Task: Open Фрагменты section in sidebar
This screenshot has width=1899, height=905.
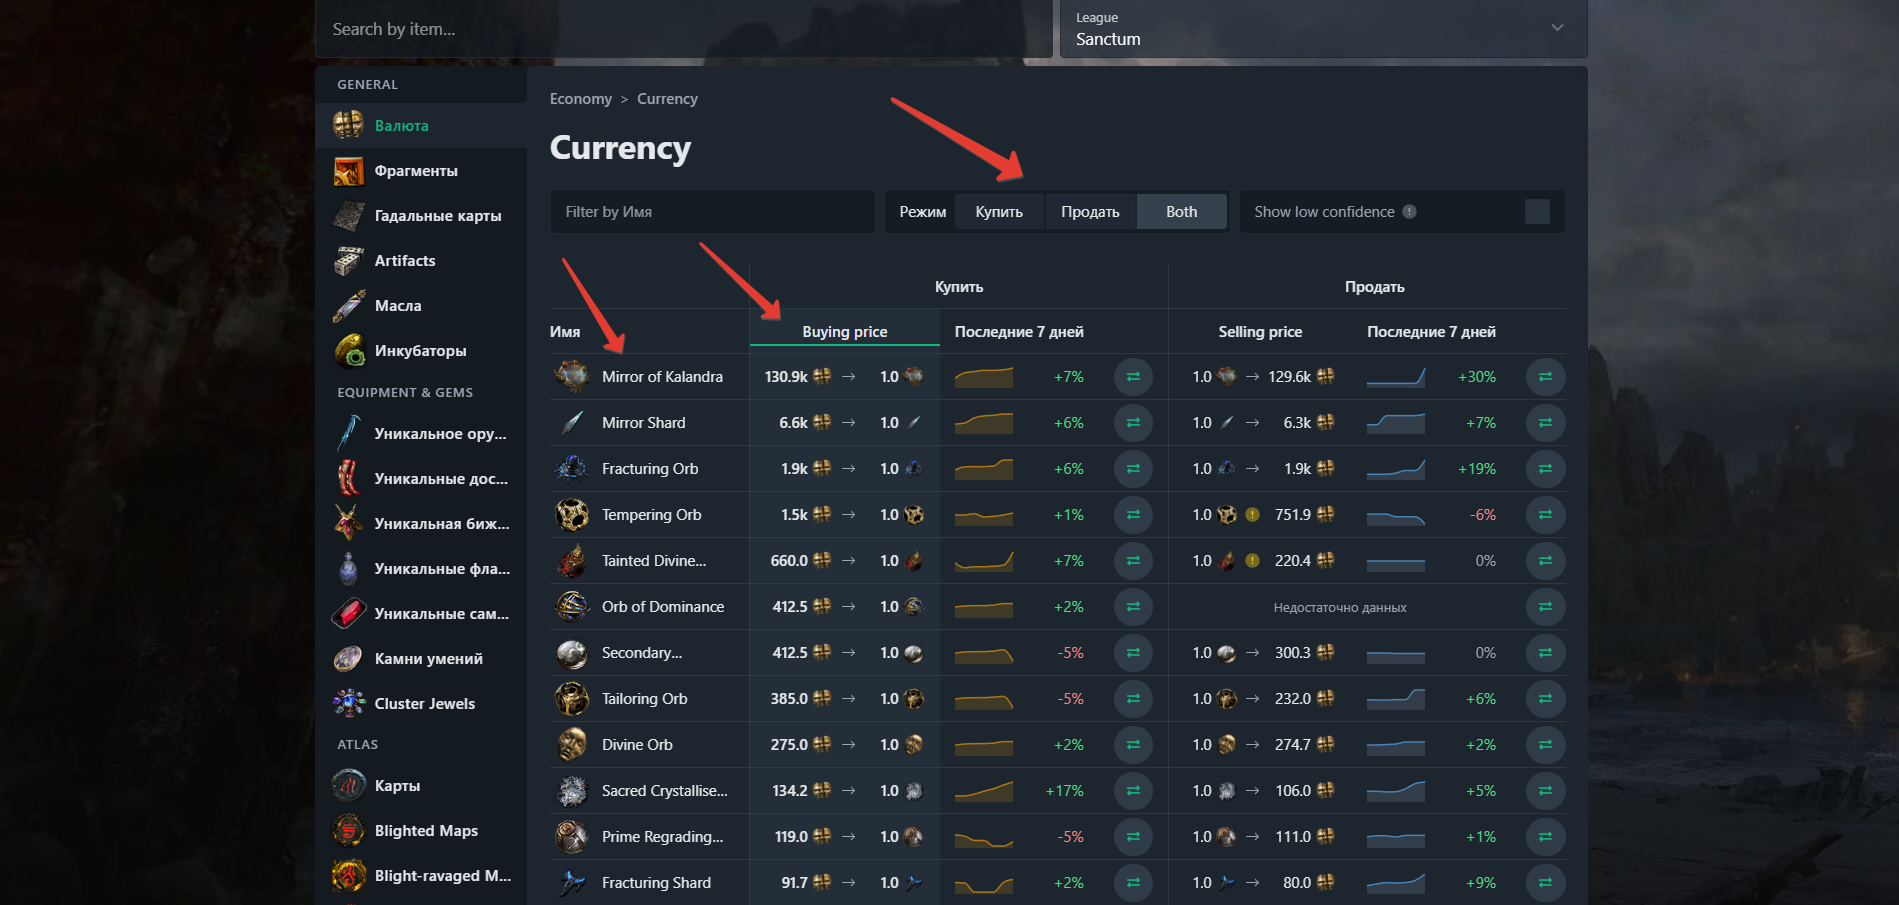Action: [416, 171]
